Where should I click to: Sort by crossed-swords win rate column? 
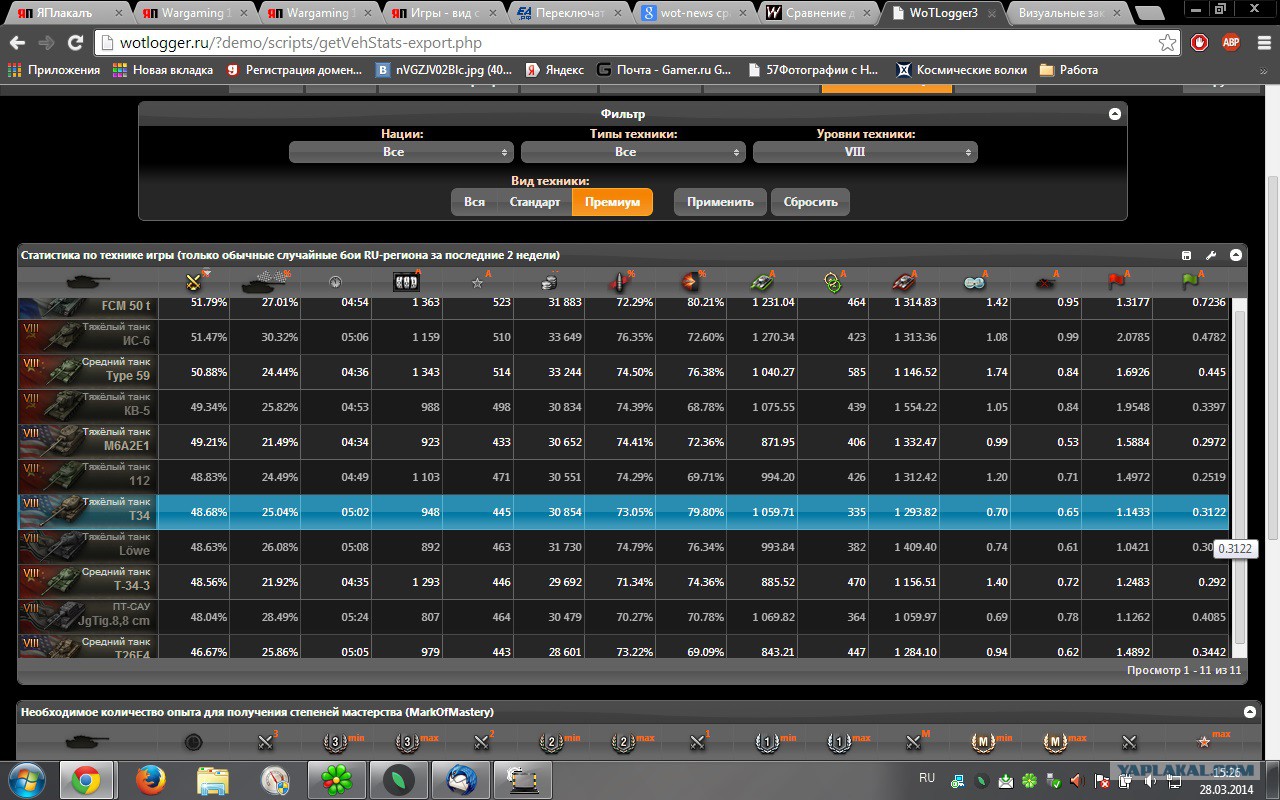pos(194,282)
